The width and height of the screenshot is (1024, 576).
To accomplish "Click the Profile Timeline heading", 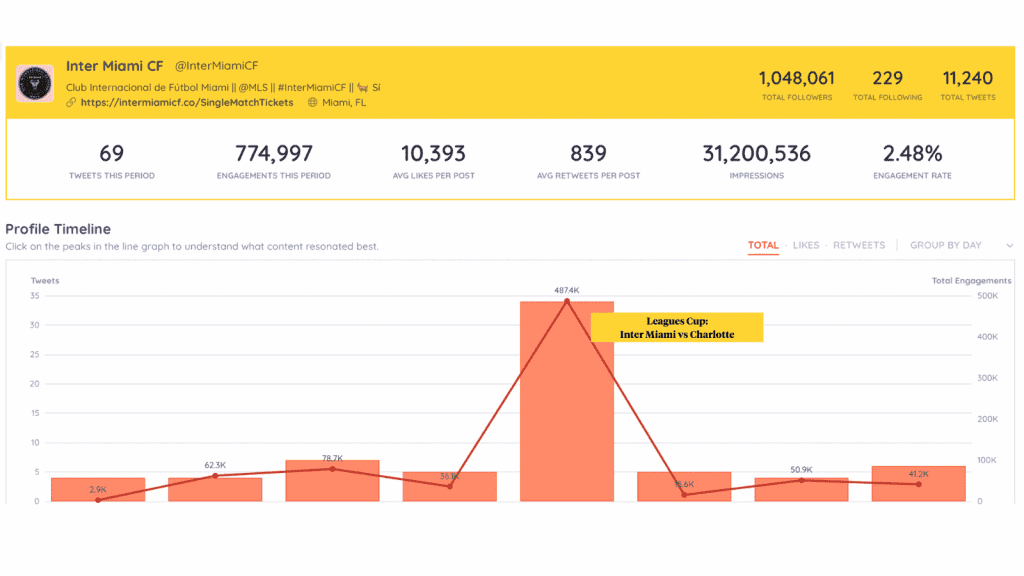I will 58,229.
